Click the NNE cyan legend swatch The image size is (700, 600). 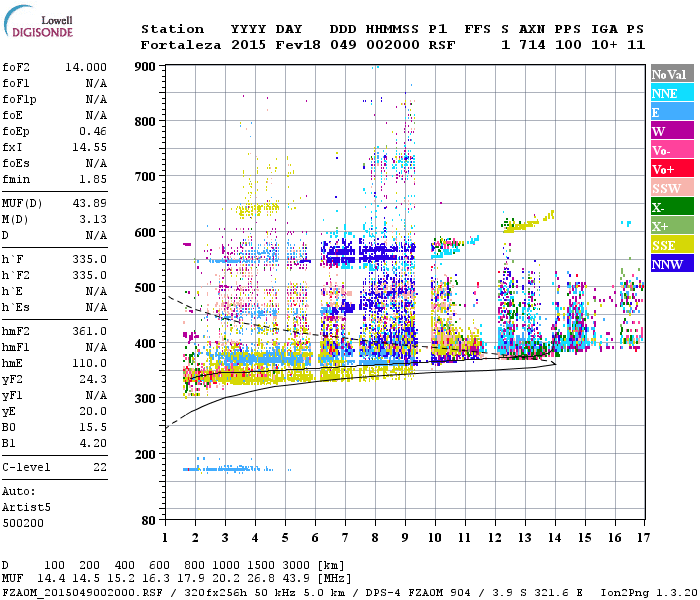pyautogui.click(x=668, y=93)
